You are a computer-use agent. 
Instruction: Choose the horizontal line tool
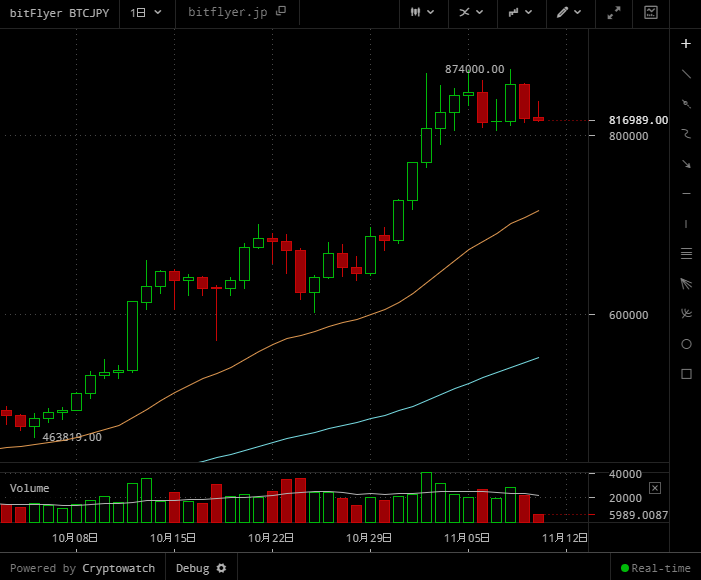point(686,193)
